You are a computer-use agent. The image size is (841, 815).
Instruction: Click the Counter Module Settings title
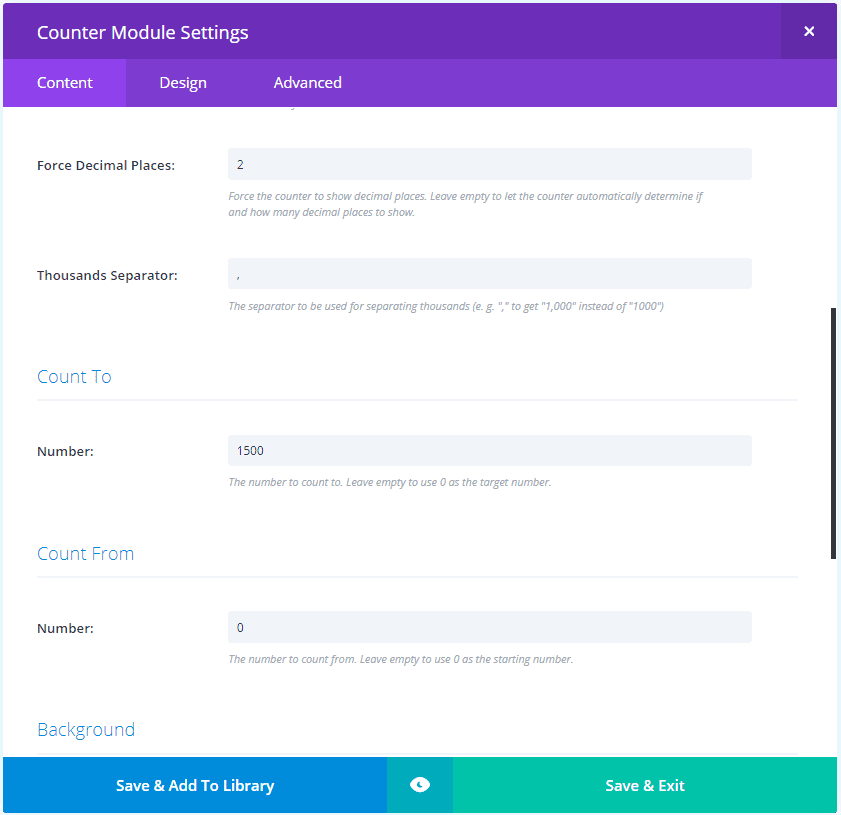(x=143, y=32)
